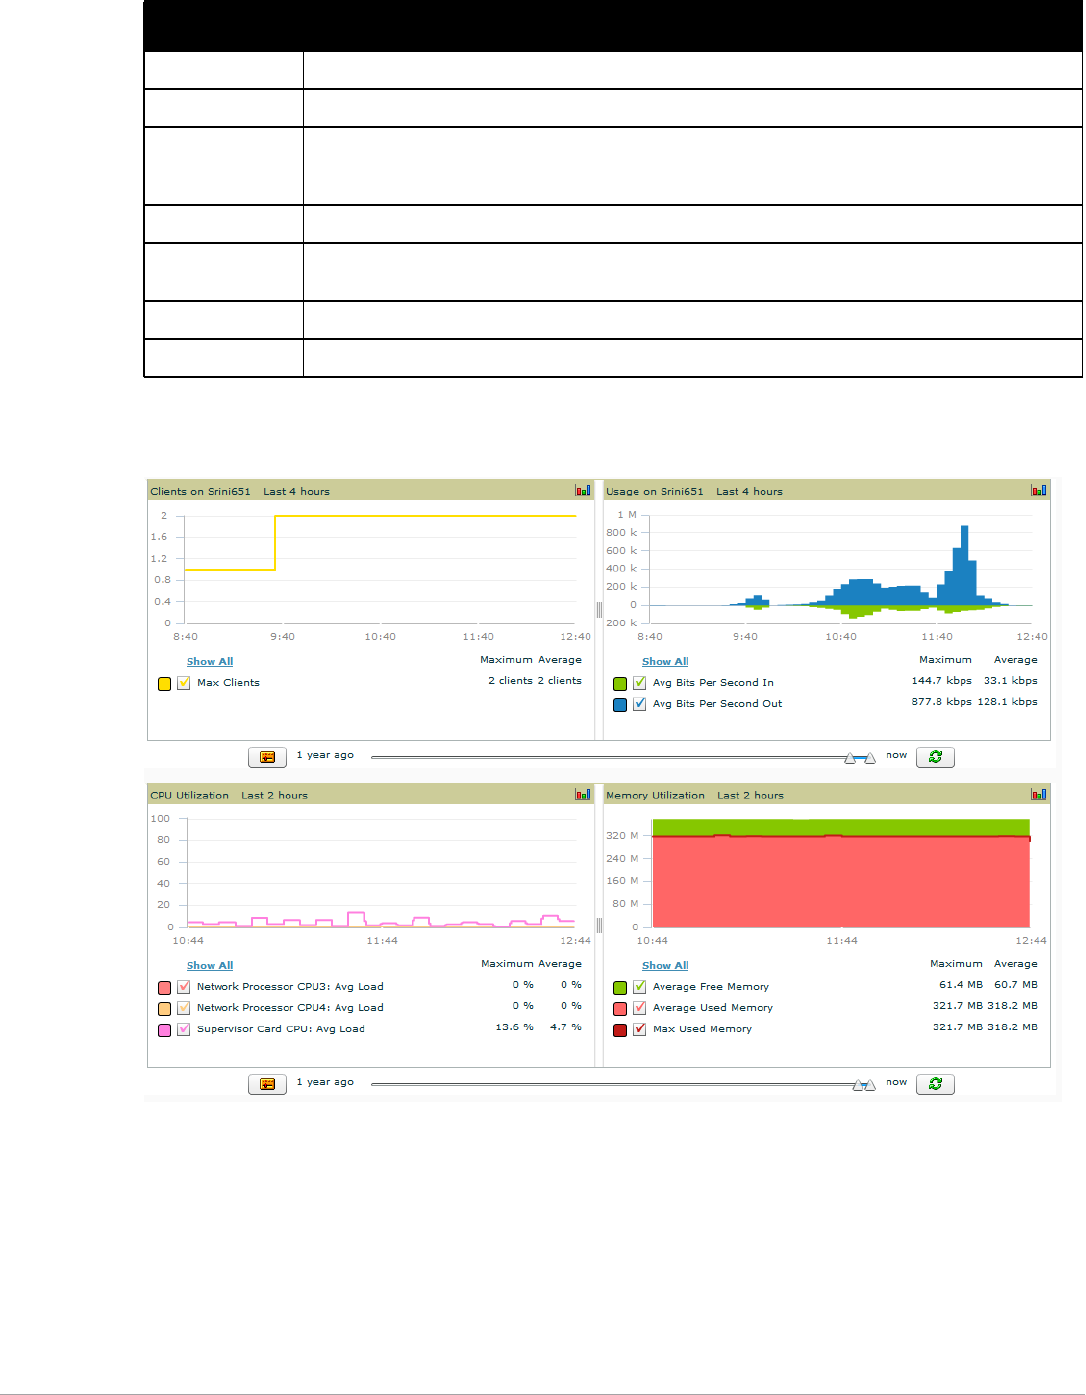The image size is (1086, 1395).
Task: Toggle Supervisor Card CPU Avg Load checkbox
Action: click(x=184, y=1029)
